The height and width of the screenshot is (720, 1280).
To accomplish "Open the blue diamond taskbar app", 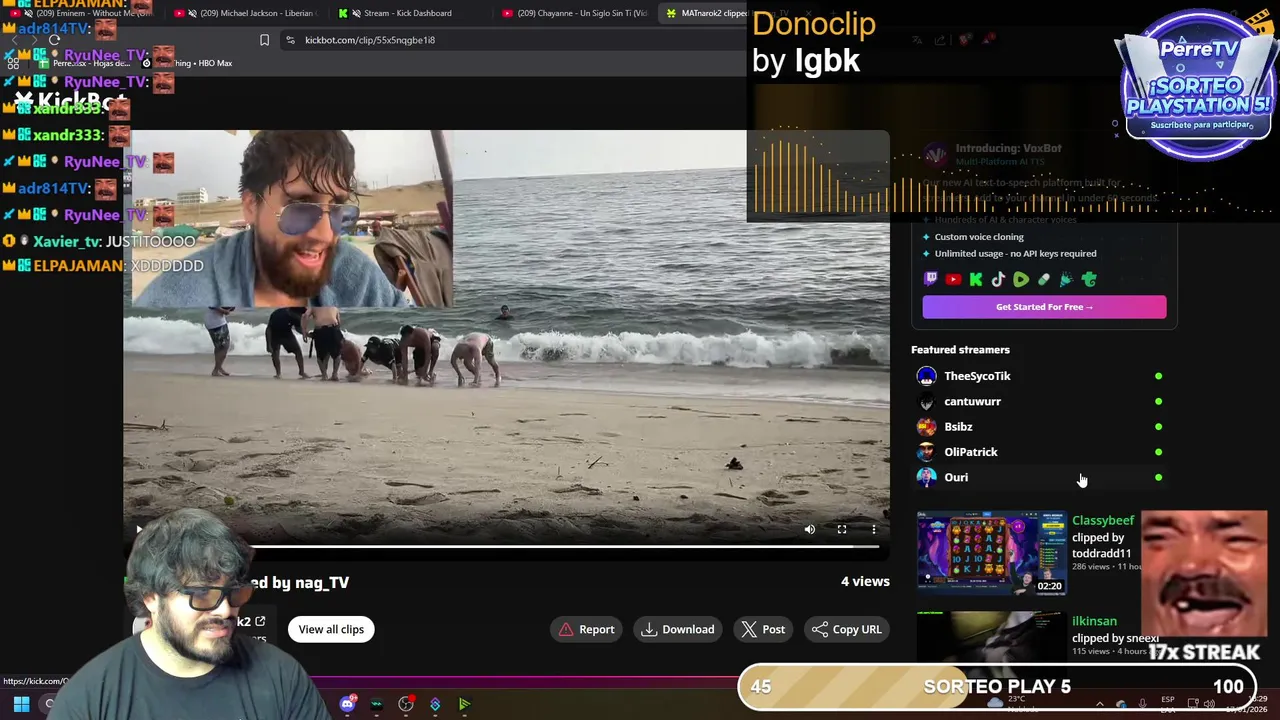I will [435, 704].
